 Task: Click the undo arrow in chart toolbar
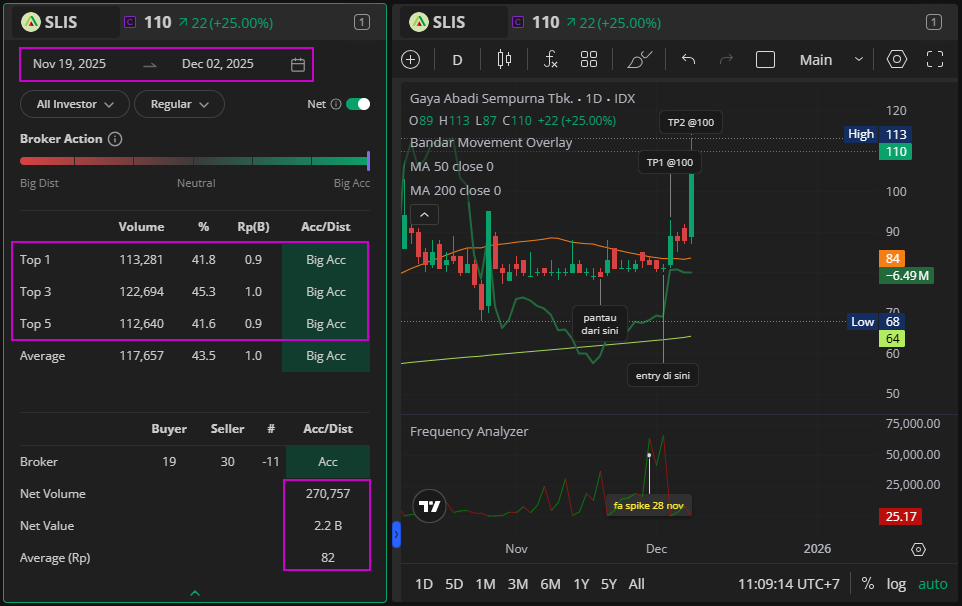688,60
